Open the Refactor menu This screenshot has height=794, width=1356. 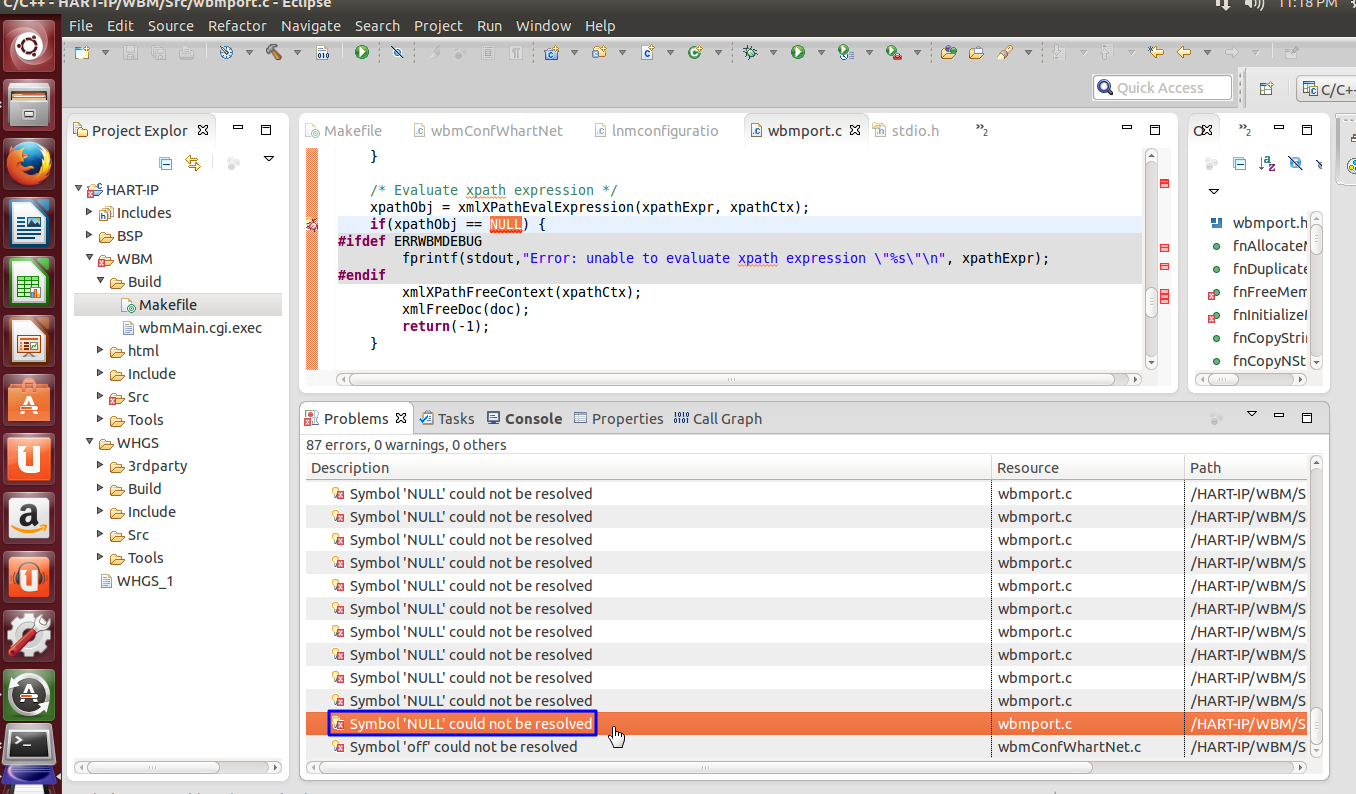[x=237, y=25]
